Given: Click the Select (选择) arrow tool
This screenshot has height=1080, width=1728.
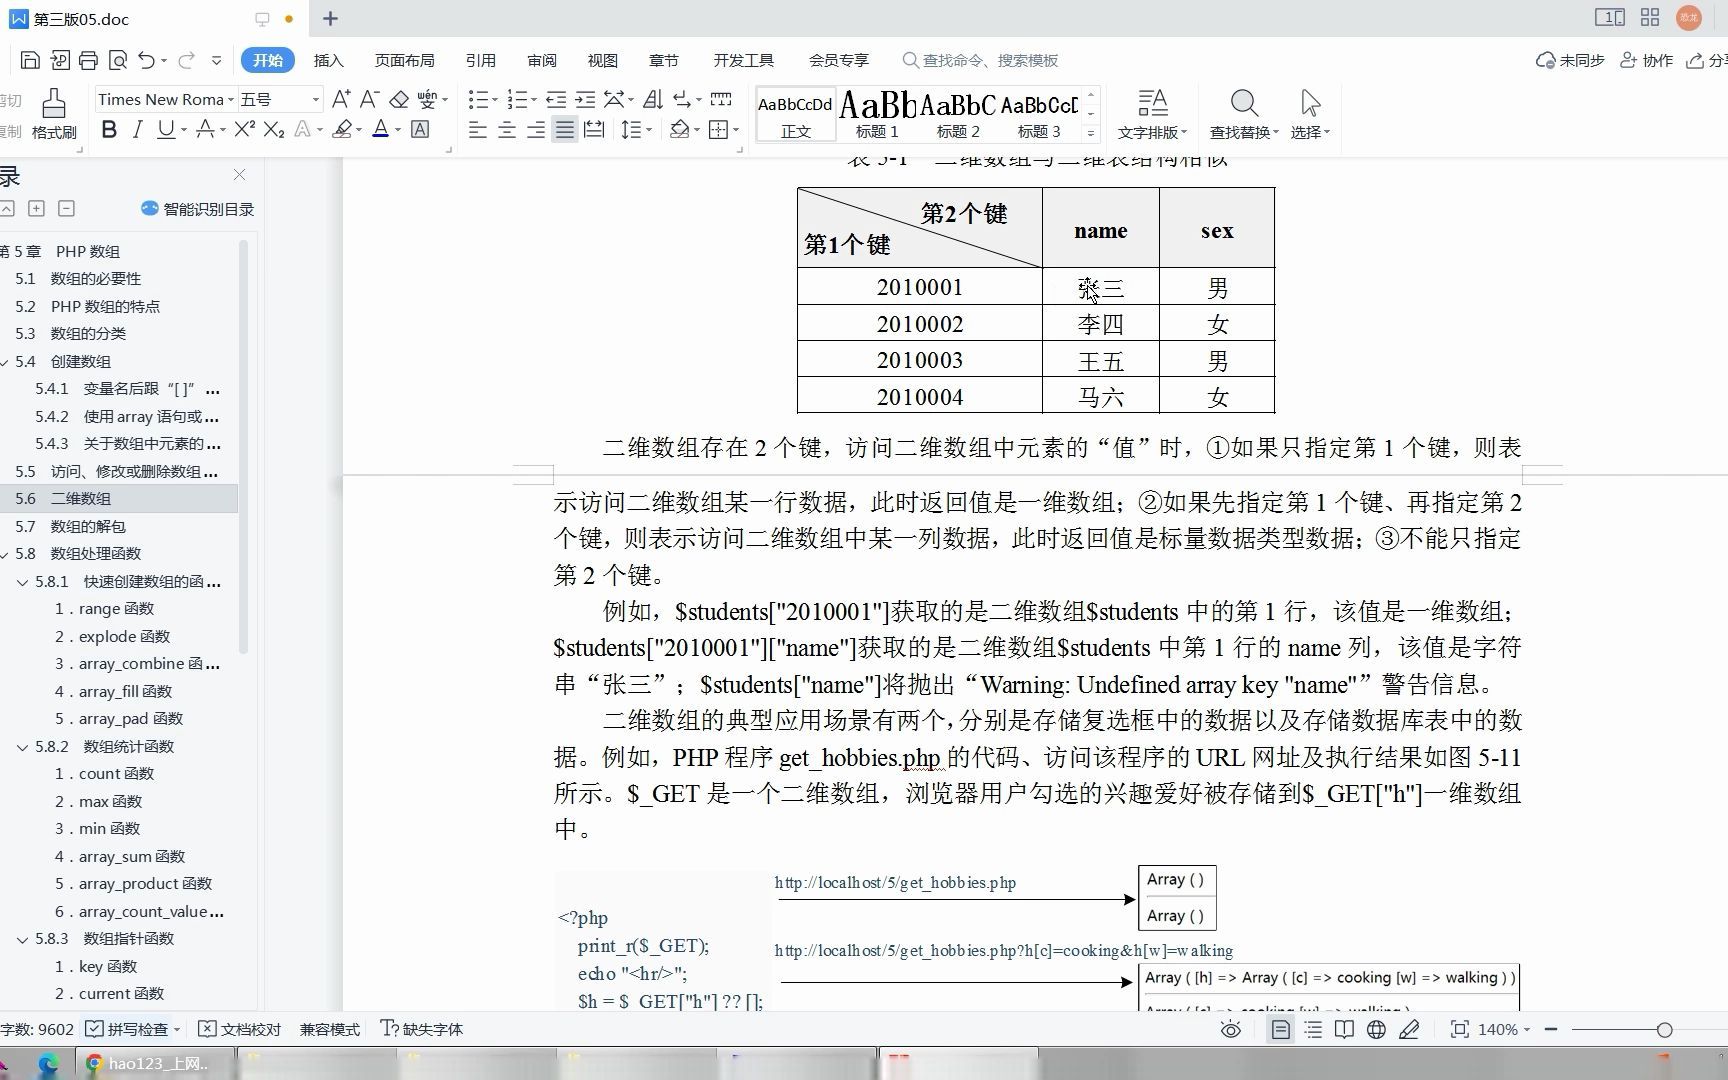Looking at the screenshot, I should pyautogui.click(x=1310, y=114).
